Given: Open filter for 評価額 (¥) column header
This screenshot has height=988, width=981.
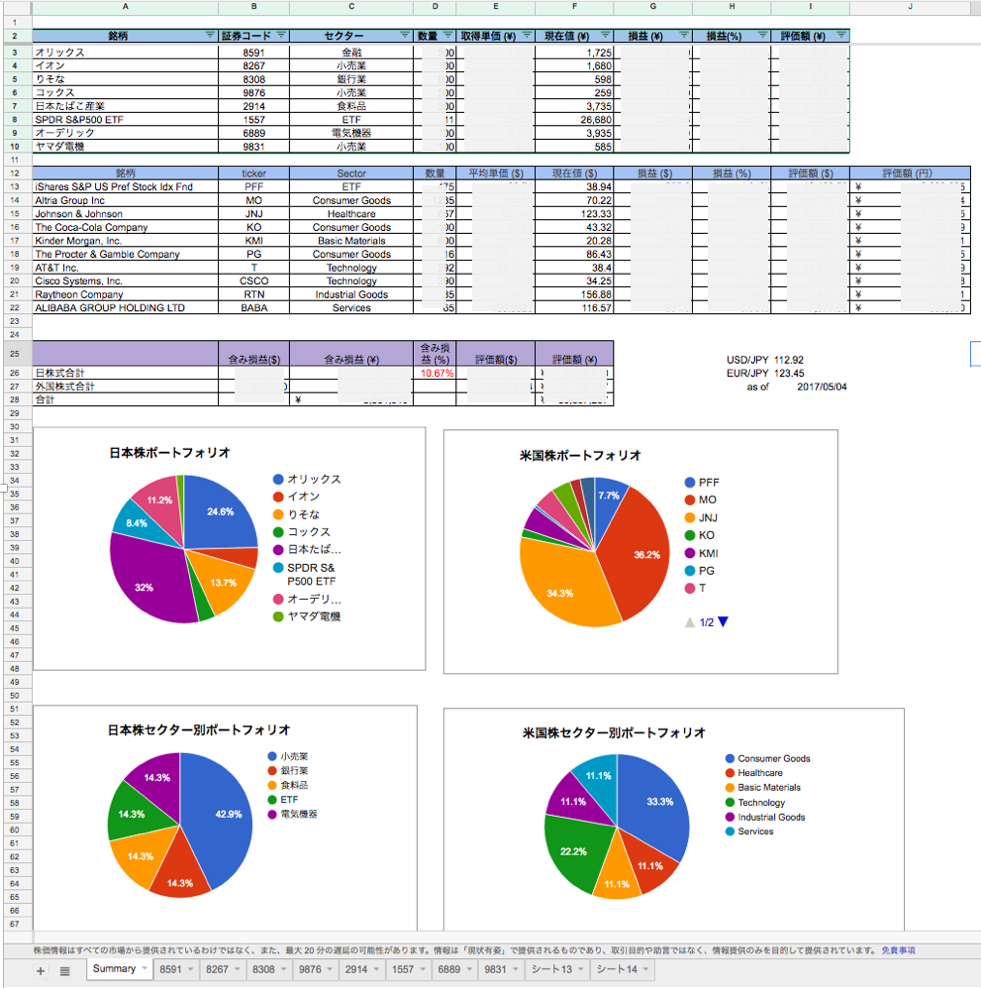Looking at the screenshot, I should (x=840, y=35).
